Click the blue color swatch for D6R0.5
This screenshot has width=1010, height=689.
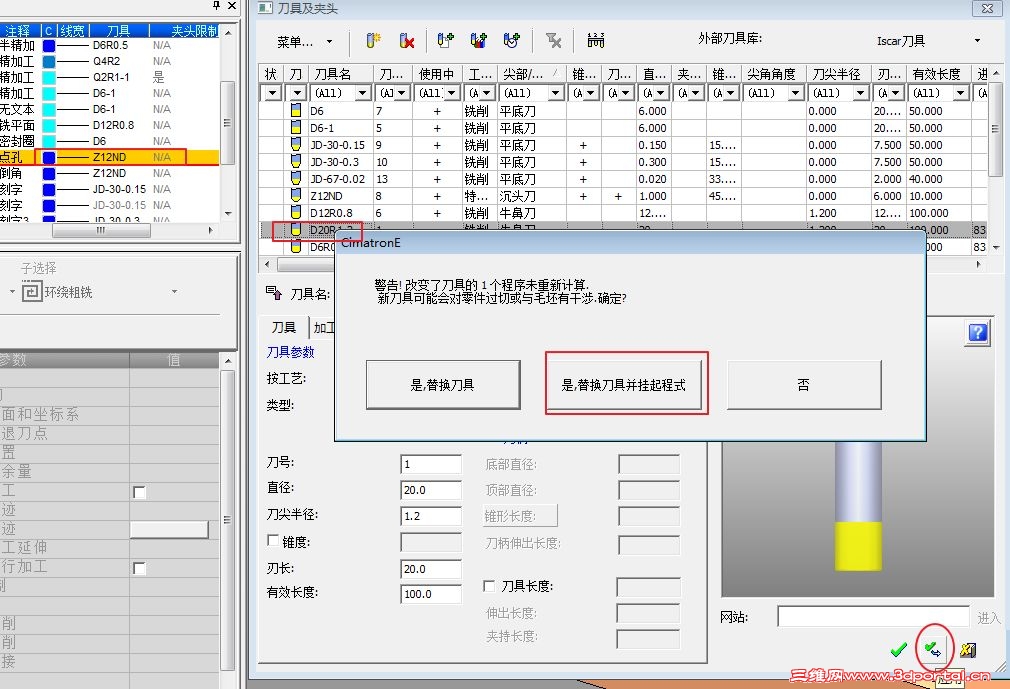tap(49, 46)
